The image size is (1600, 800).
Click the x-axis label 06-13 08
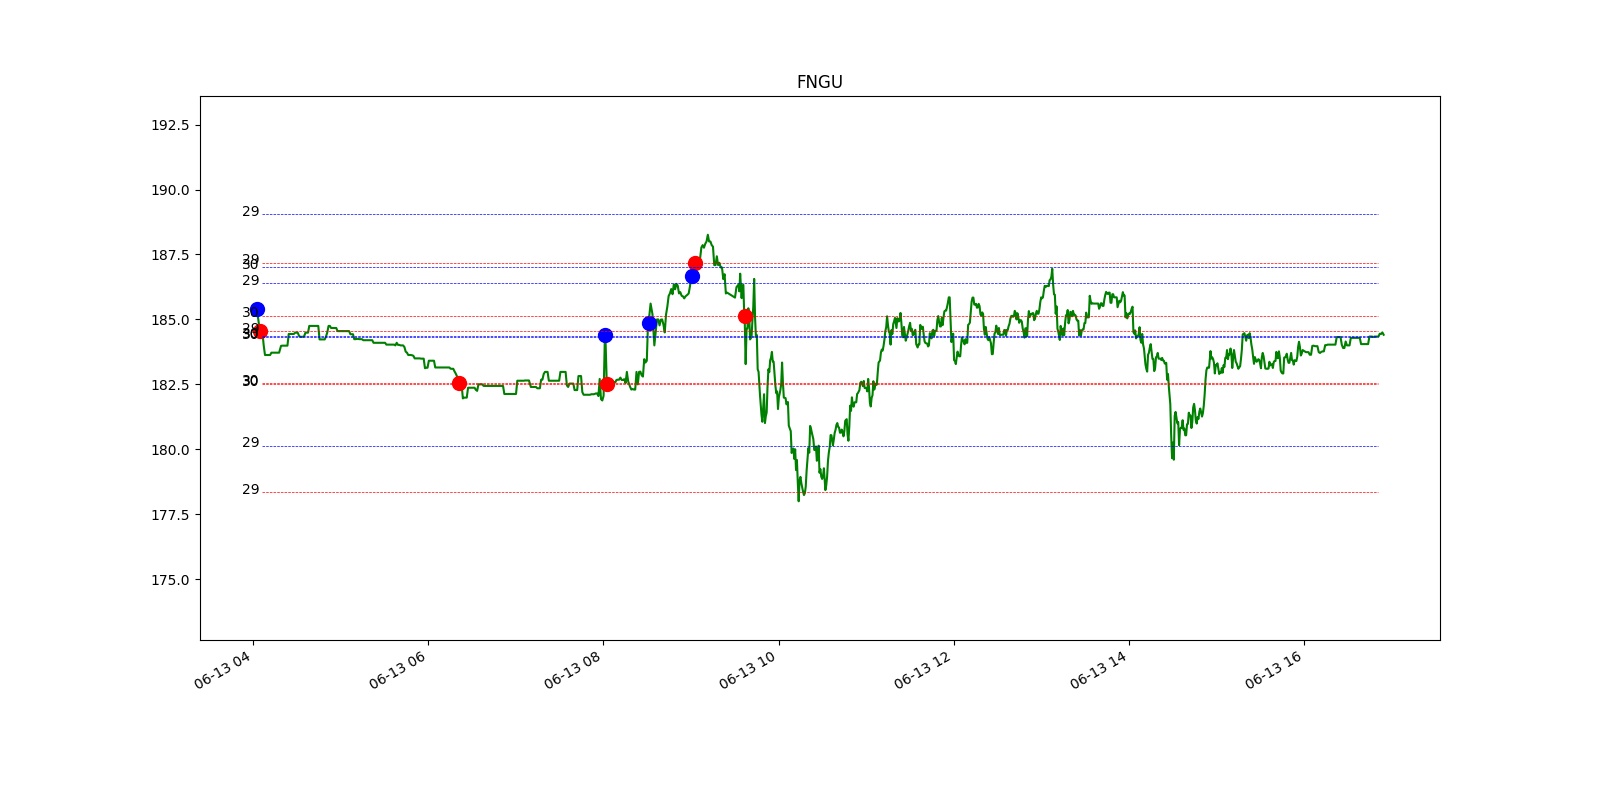pyautogui.click(x=574, y=668)
